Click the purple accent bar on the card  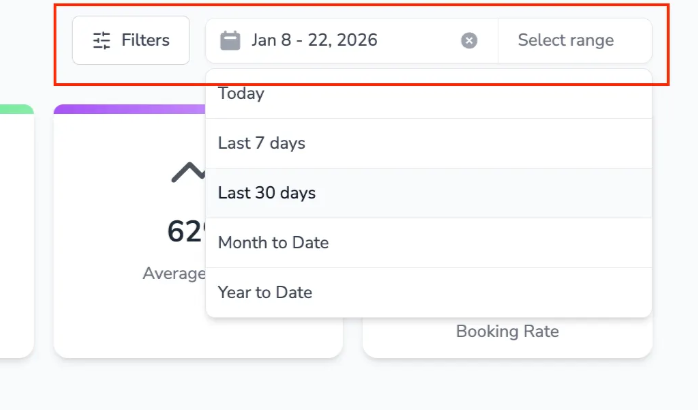128,109
